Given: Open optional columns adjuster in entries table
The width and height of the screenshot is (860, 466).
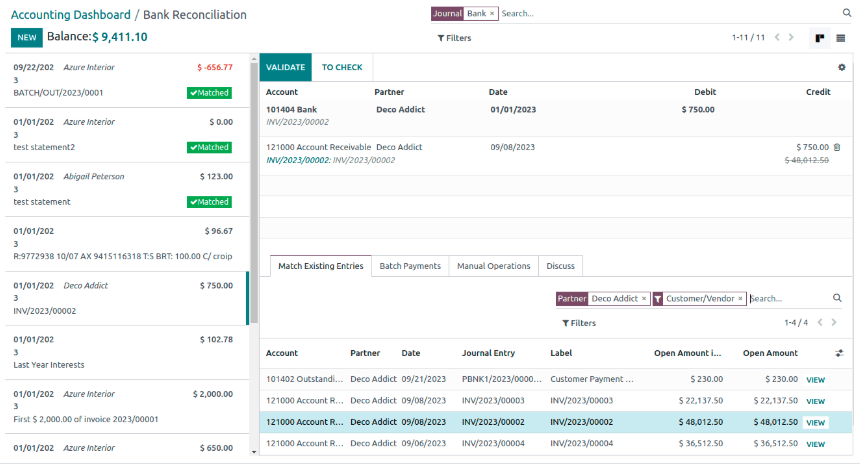Looking at the screenshot, I should click(x=839, y=353).
